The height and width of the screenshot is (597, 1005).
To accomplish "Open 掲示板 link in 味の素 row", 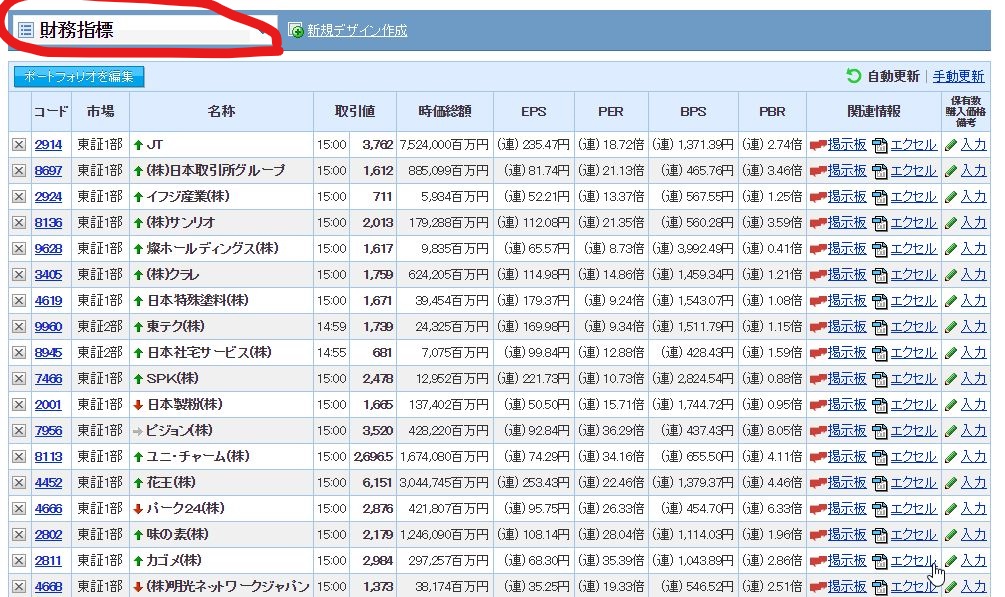I will click(847, 534).
